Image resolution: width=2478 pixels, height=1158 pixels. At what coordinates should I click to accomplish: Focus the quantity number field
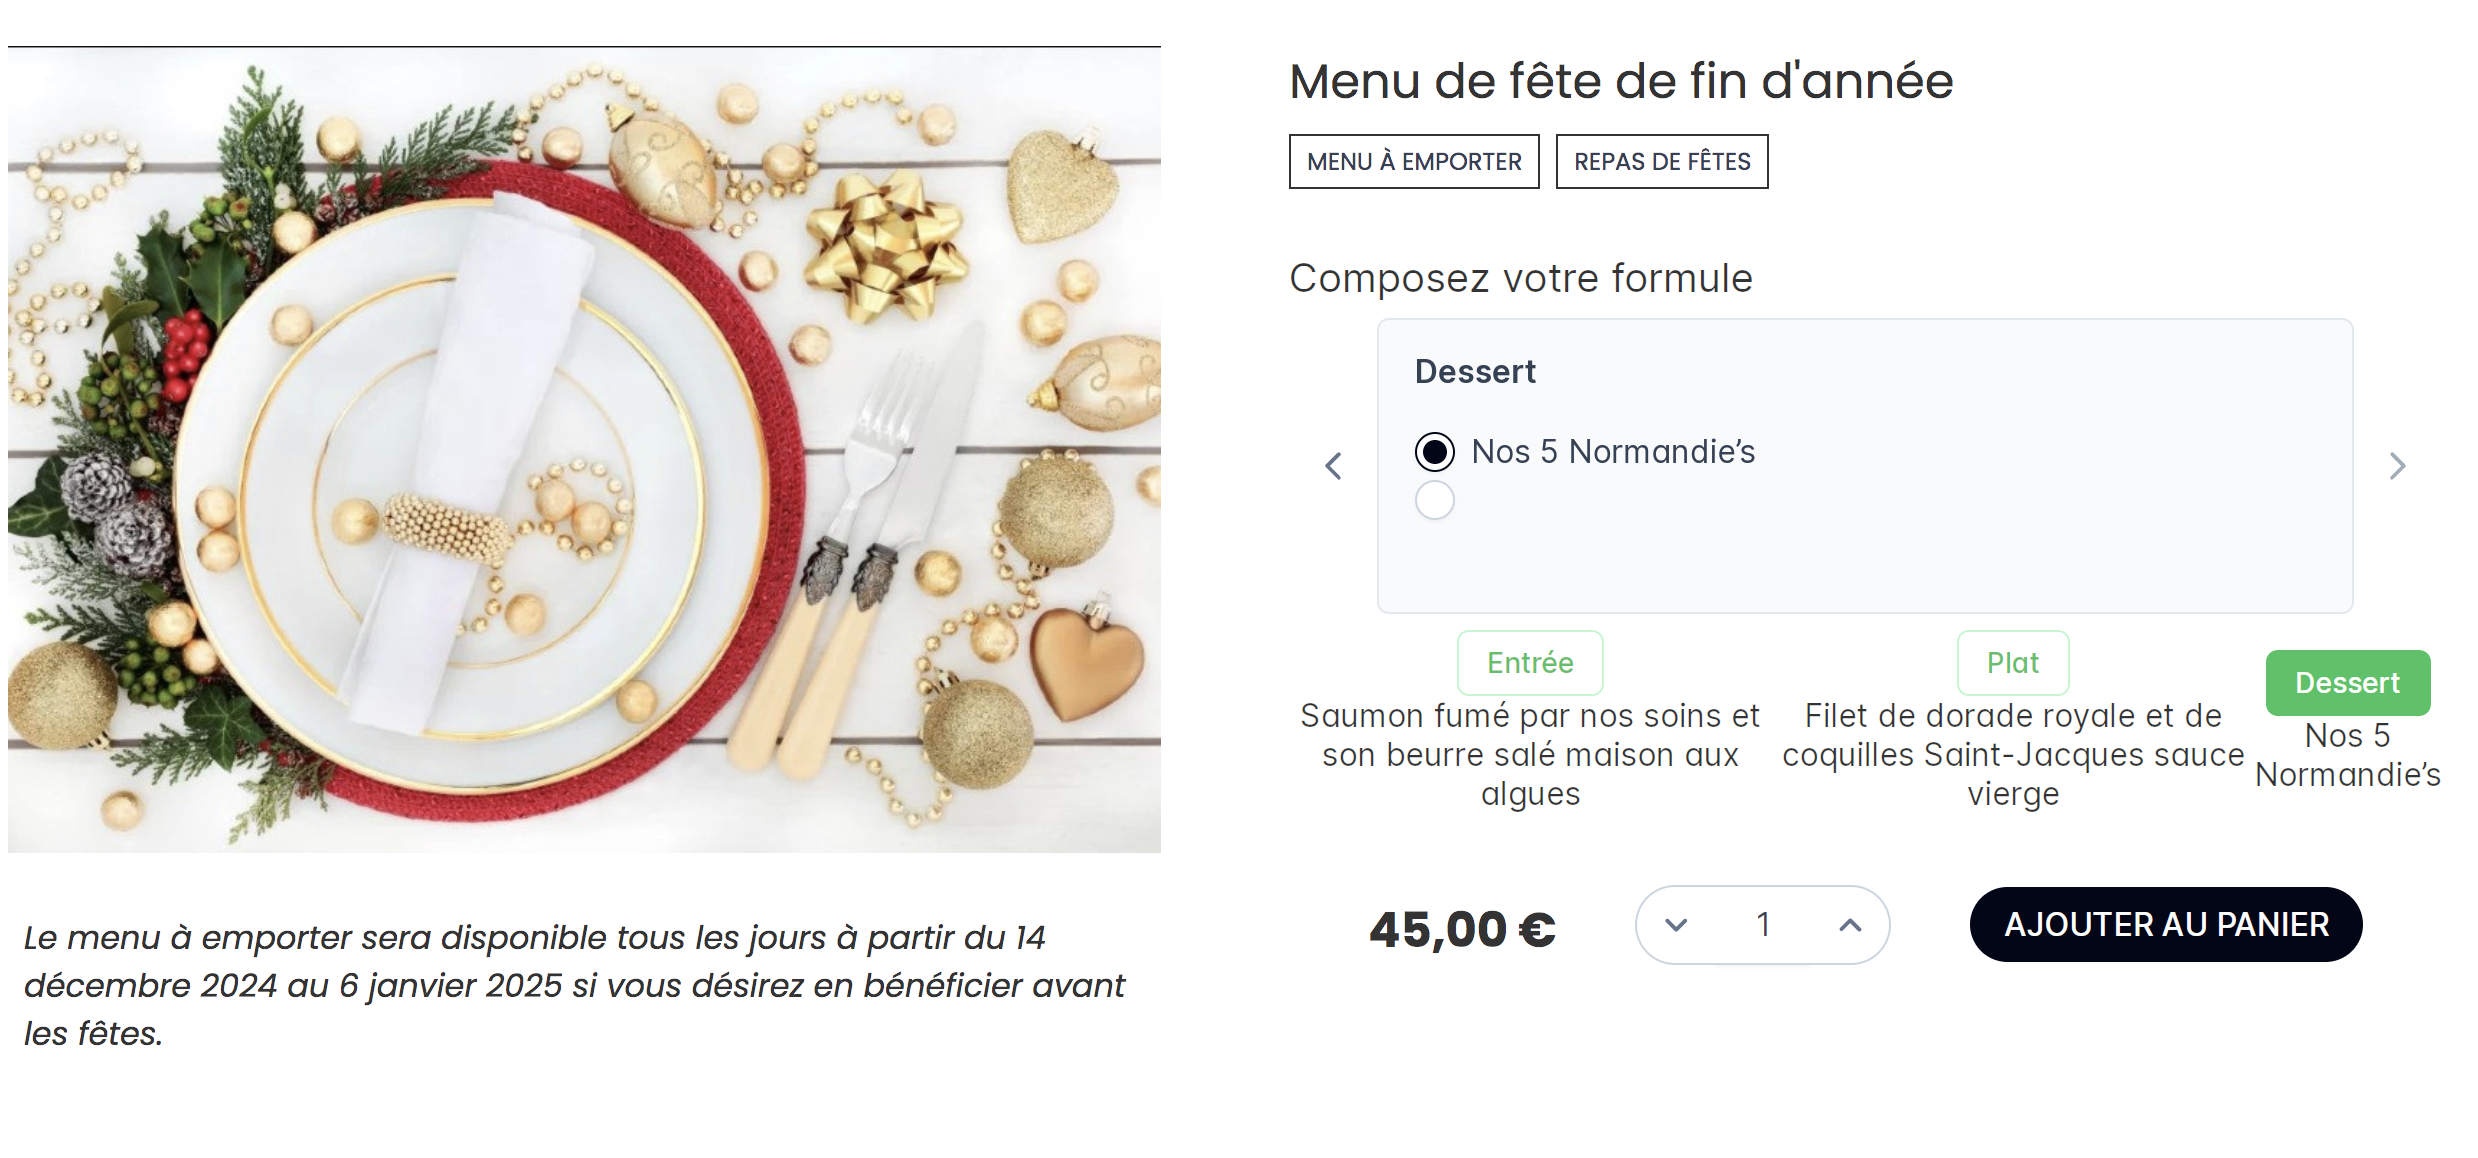(x=1763, y=925)
